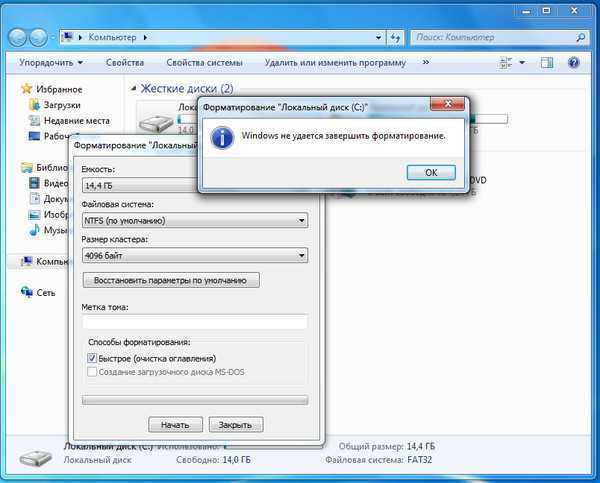Click the local disk C drive icon
The image size is (600, 483).
tap(155, 123)
